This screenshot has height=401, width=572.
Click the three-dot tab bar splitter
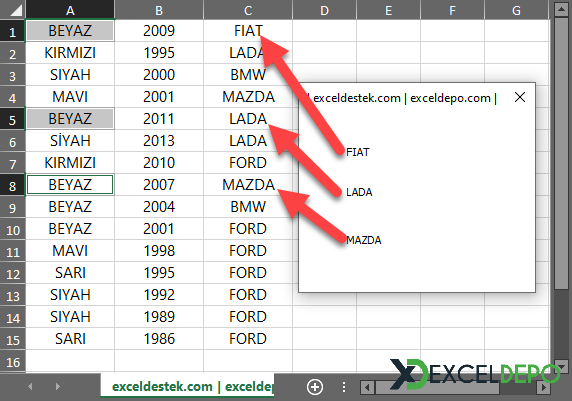(x=344, y=387)
